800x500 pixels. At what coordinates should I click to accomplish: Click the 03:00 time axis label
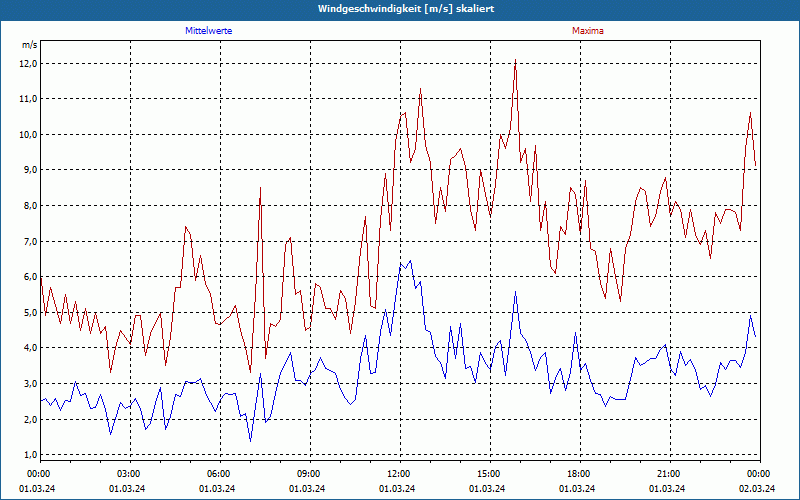click(x=131, y=474)
